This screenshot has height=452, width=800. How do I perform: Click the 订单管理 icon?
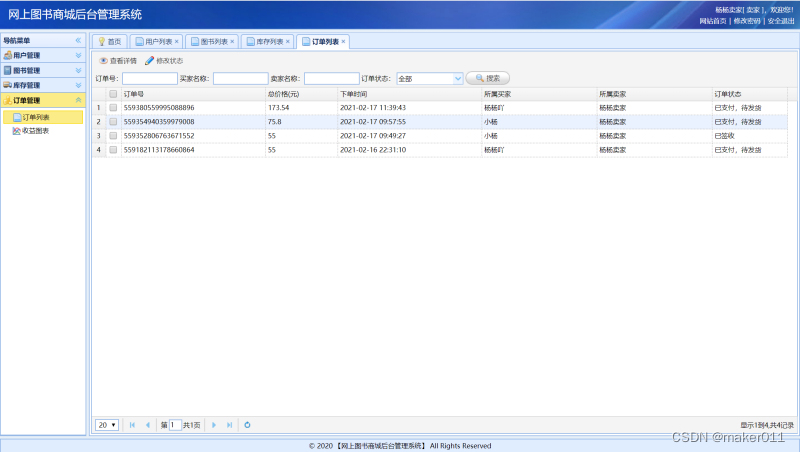(x=8, y=101)
